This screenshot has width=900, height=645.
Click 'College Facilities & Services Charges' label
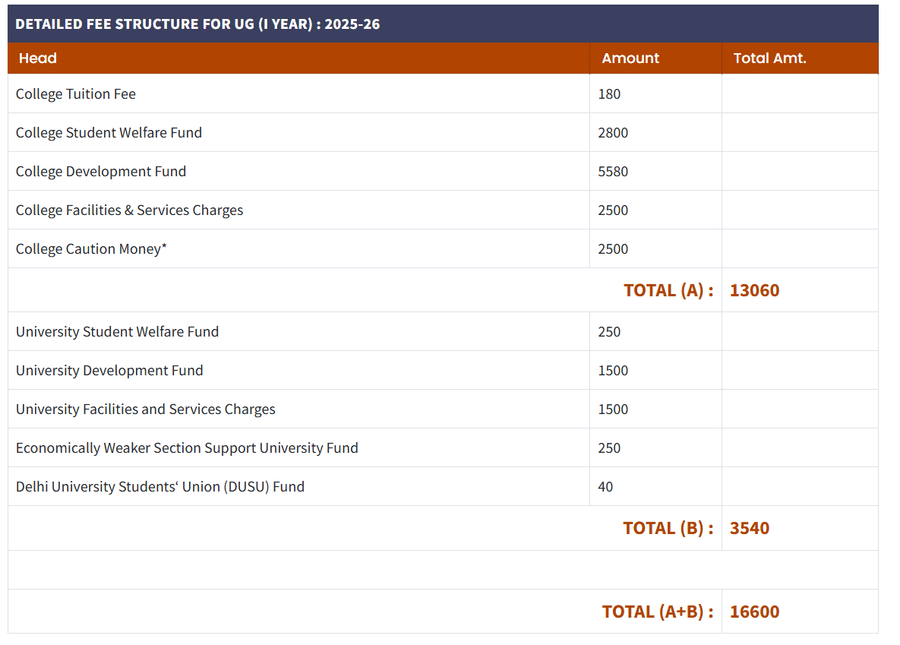[x=129, y=210]
